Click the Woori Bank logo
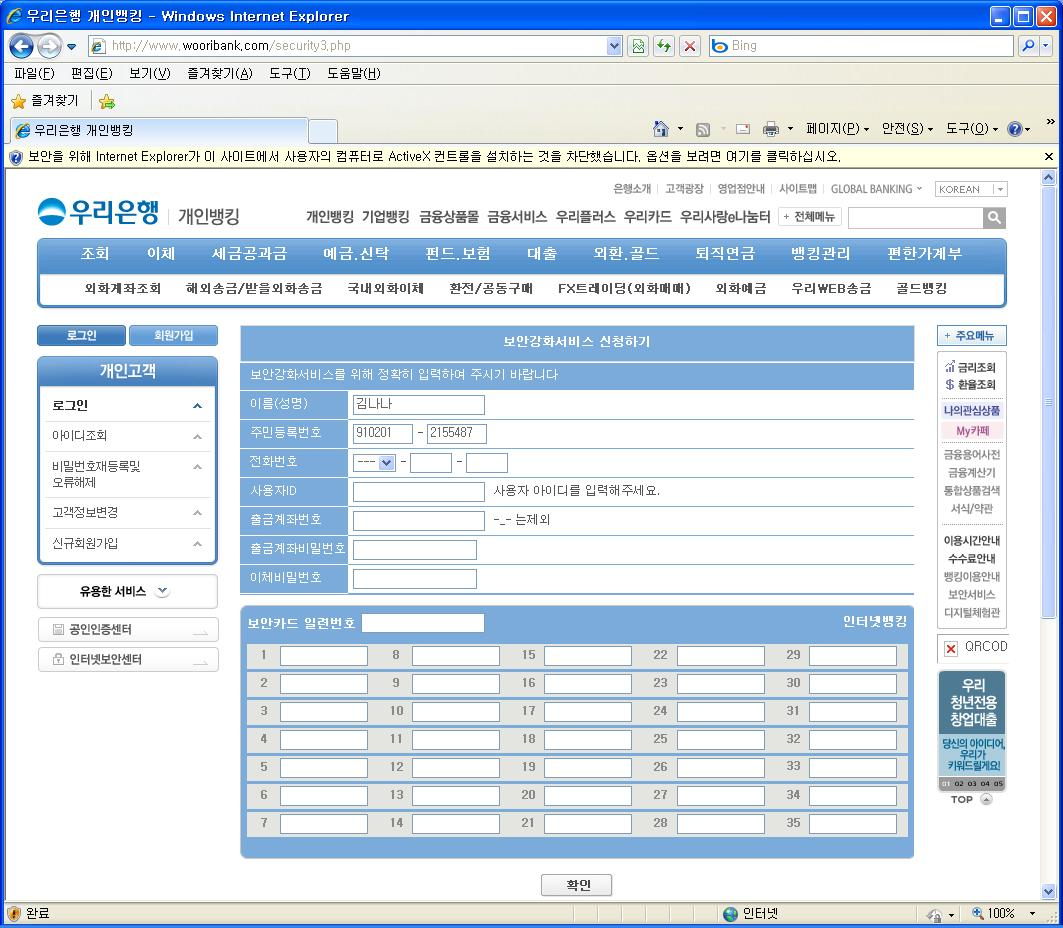The image size is (1063, 928). (x=98, y=212)
